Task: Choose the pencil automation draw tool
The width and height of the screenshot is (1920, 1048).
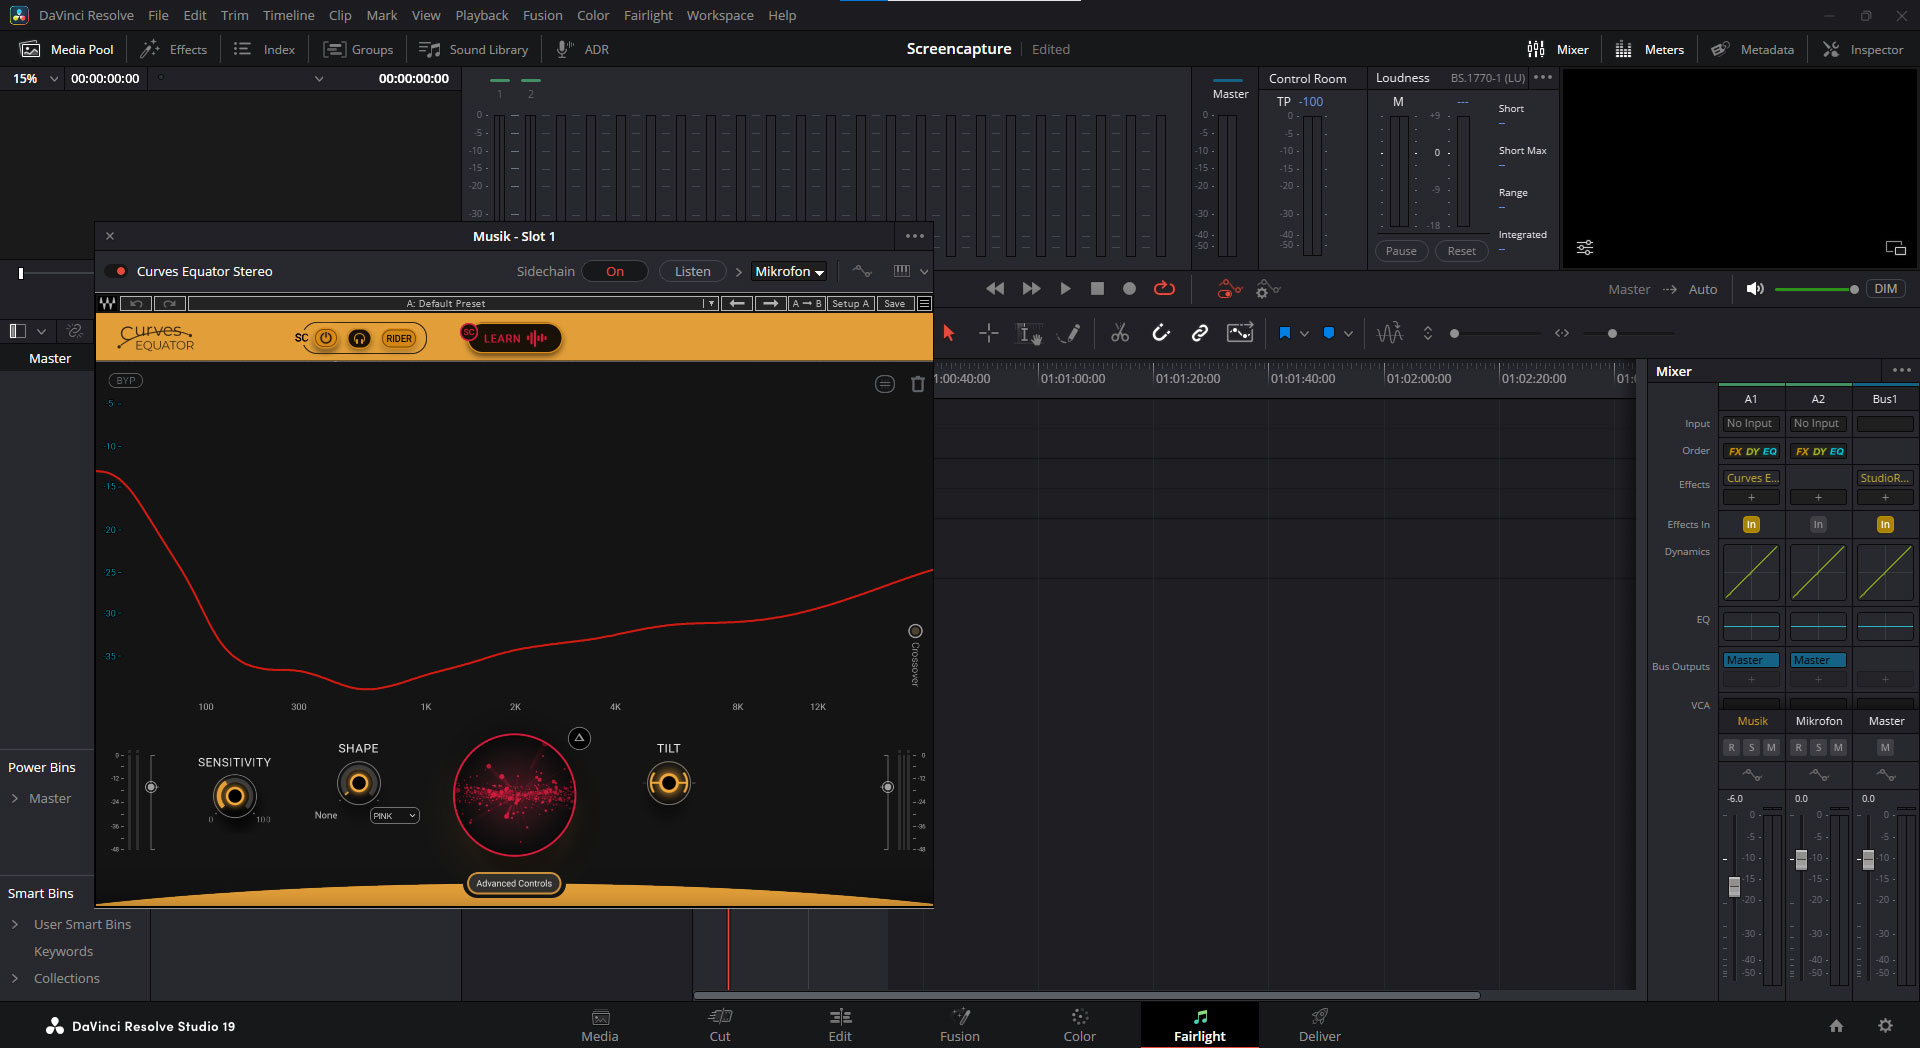Action: 1070,334
